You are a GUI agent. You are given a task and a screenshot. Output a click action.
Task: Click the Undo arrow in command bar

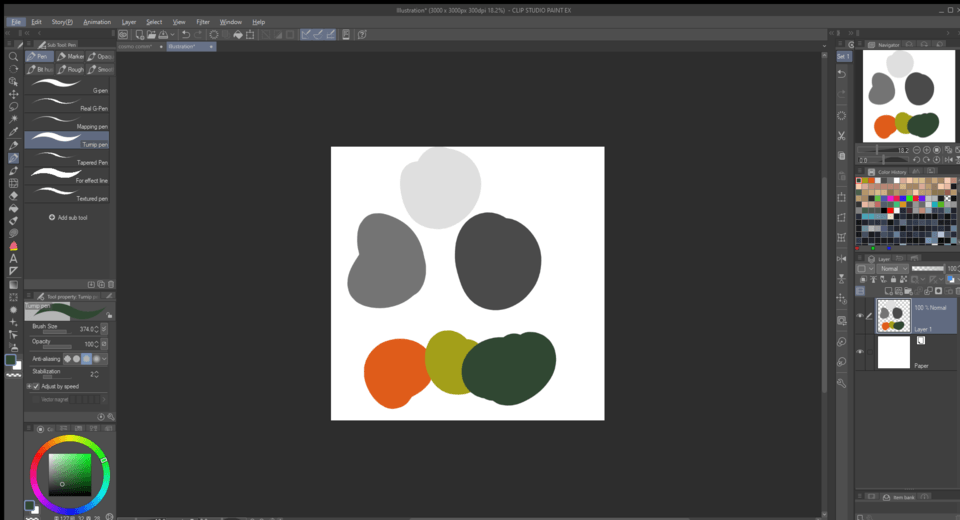[185, 34]
